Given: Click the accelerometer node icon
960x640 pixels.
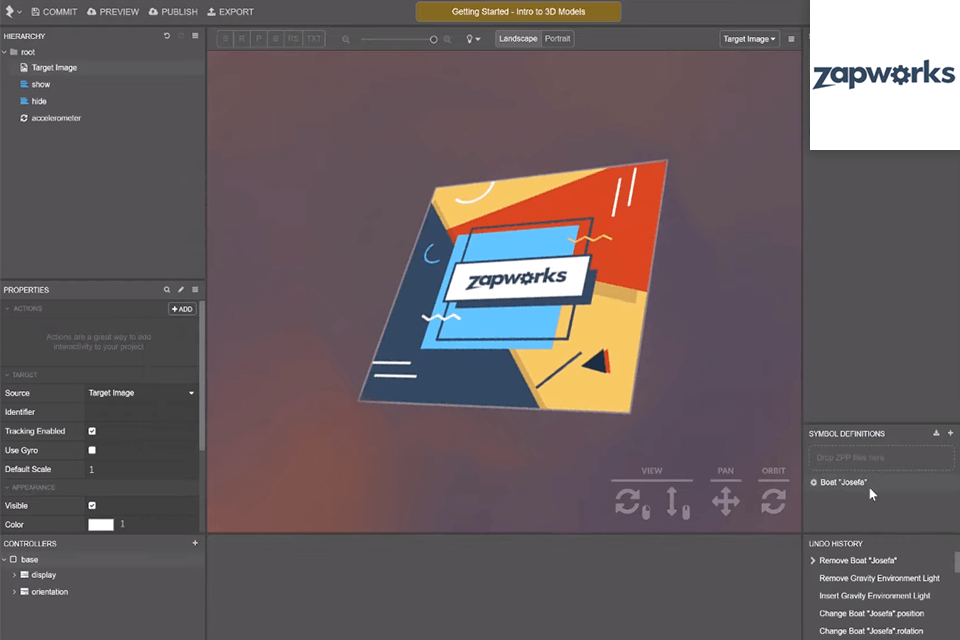Looking at the screenshot, I should 24,118.
